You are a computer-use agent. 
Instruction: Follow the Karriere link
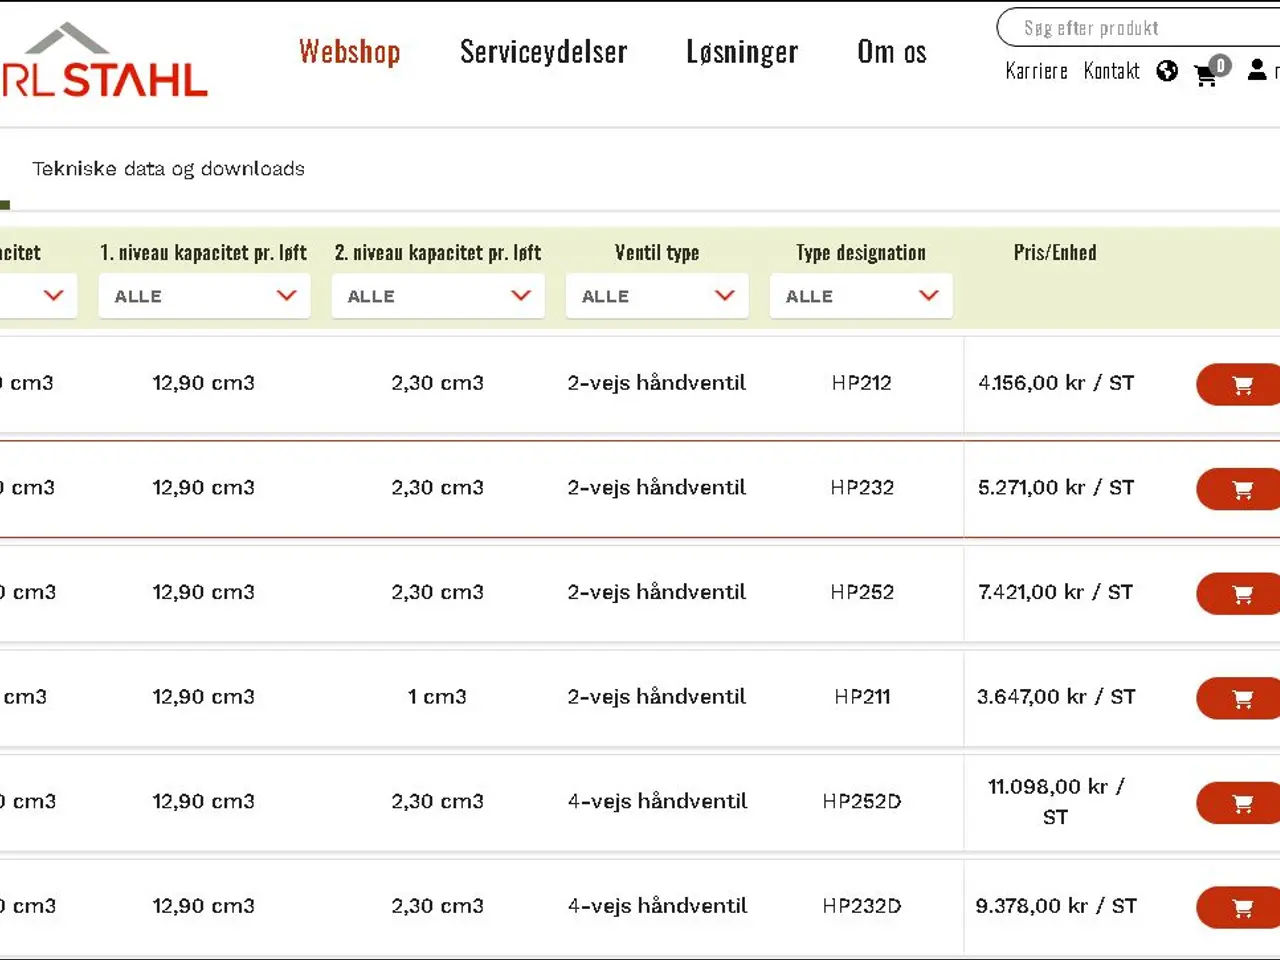pos(1036,71)
